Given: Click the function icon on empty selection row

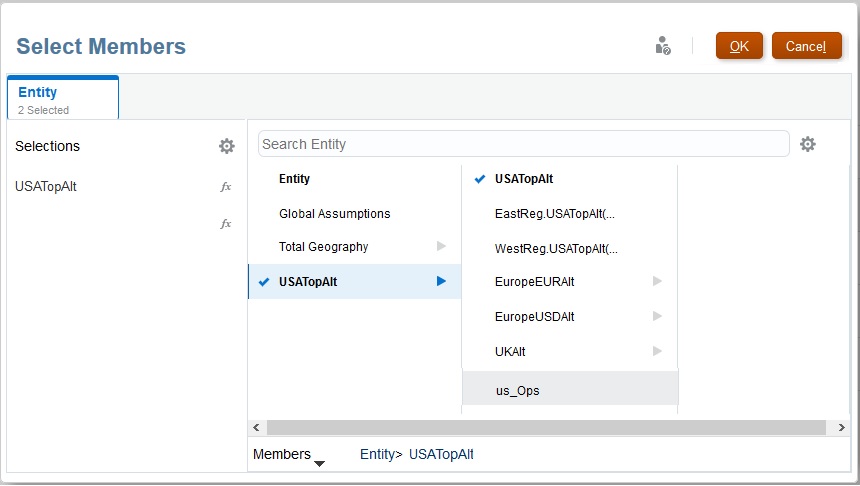Looking at the screenshot, I should pos(226,224).
